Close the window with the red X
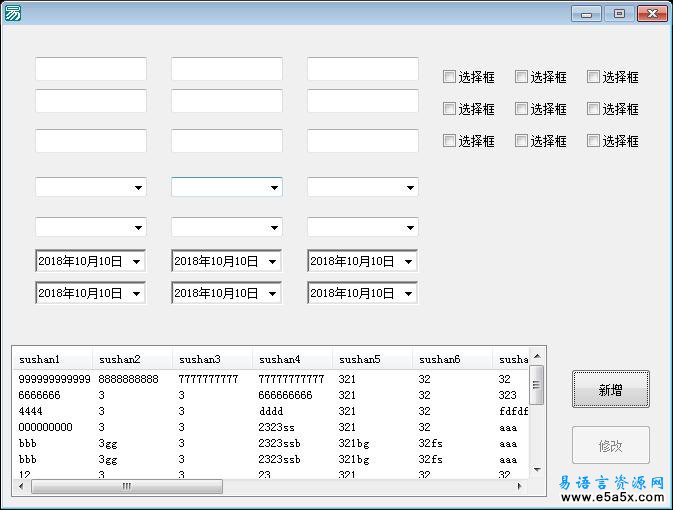The image size is (673, 510). coord(653,13)
